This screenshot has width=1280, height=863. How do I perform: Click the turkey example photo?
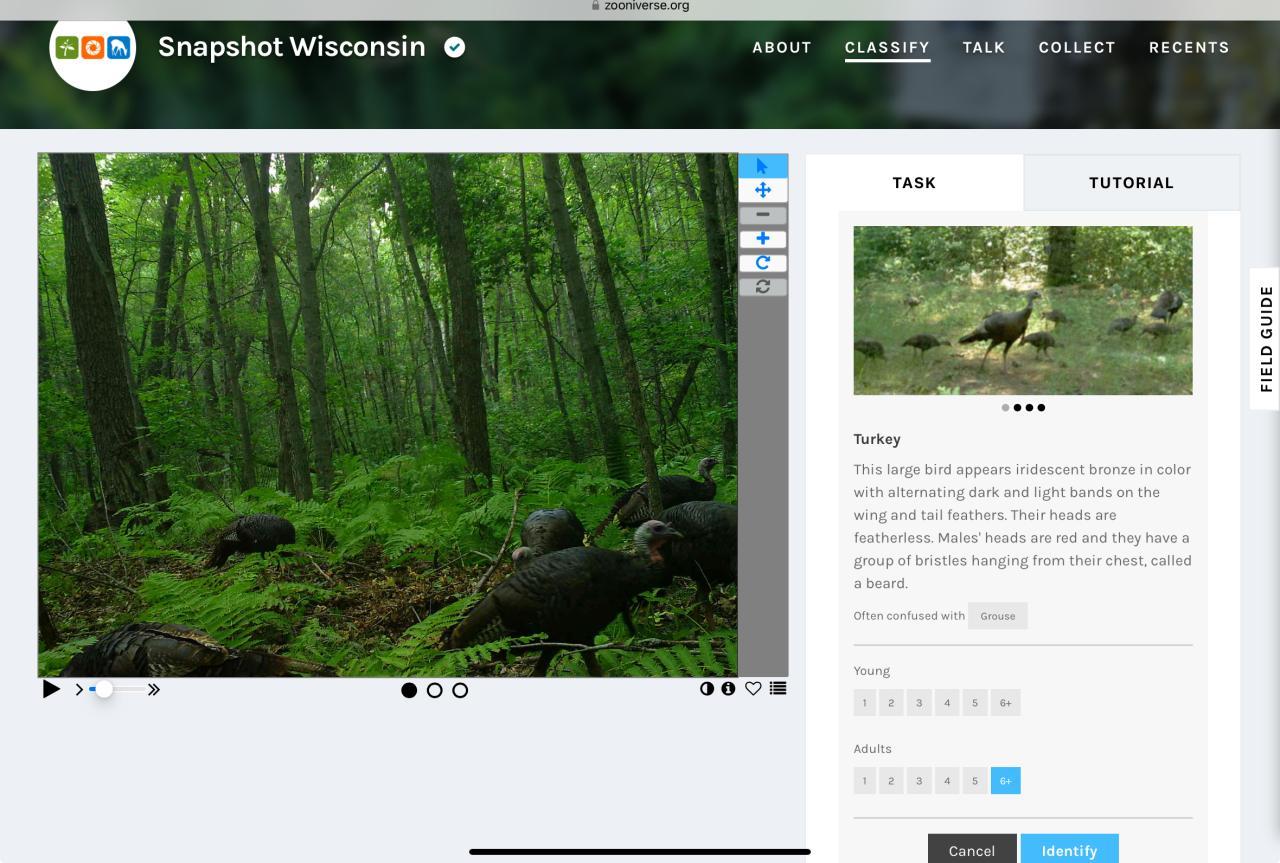pyautogui.click(x=1022, y=310)
